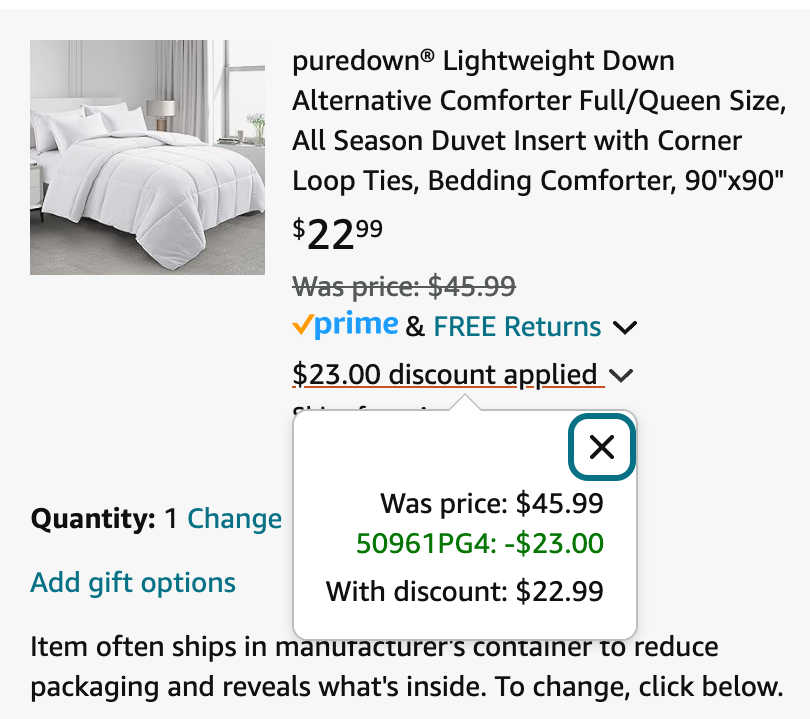The height and width of the screenshot is (719, 810).
Task: Open the puredown comforter product thumbnail
Action: [147, 158]
